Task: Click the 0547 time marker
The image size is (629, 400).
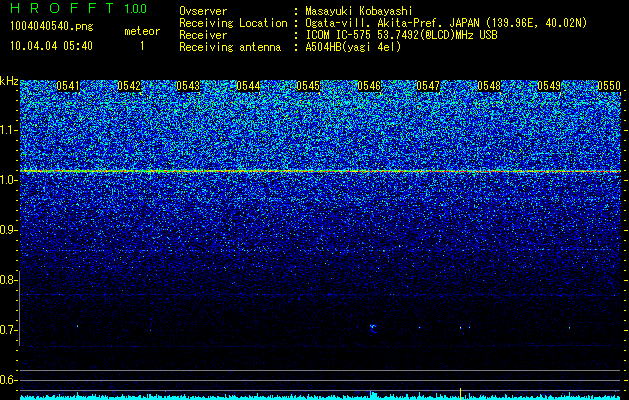Action: click(428, 86)
